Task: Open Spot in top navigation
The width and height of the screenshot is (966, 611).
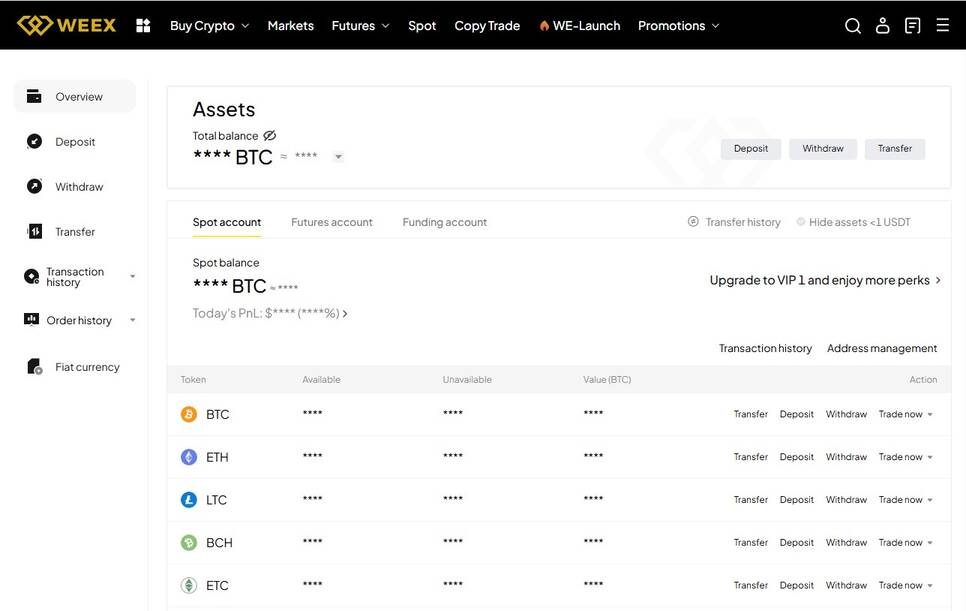Action: [x=422, y=26]
